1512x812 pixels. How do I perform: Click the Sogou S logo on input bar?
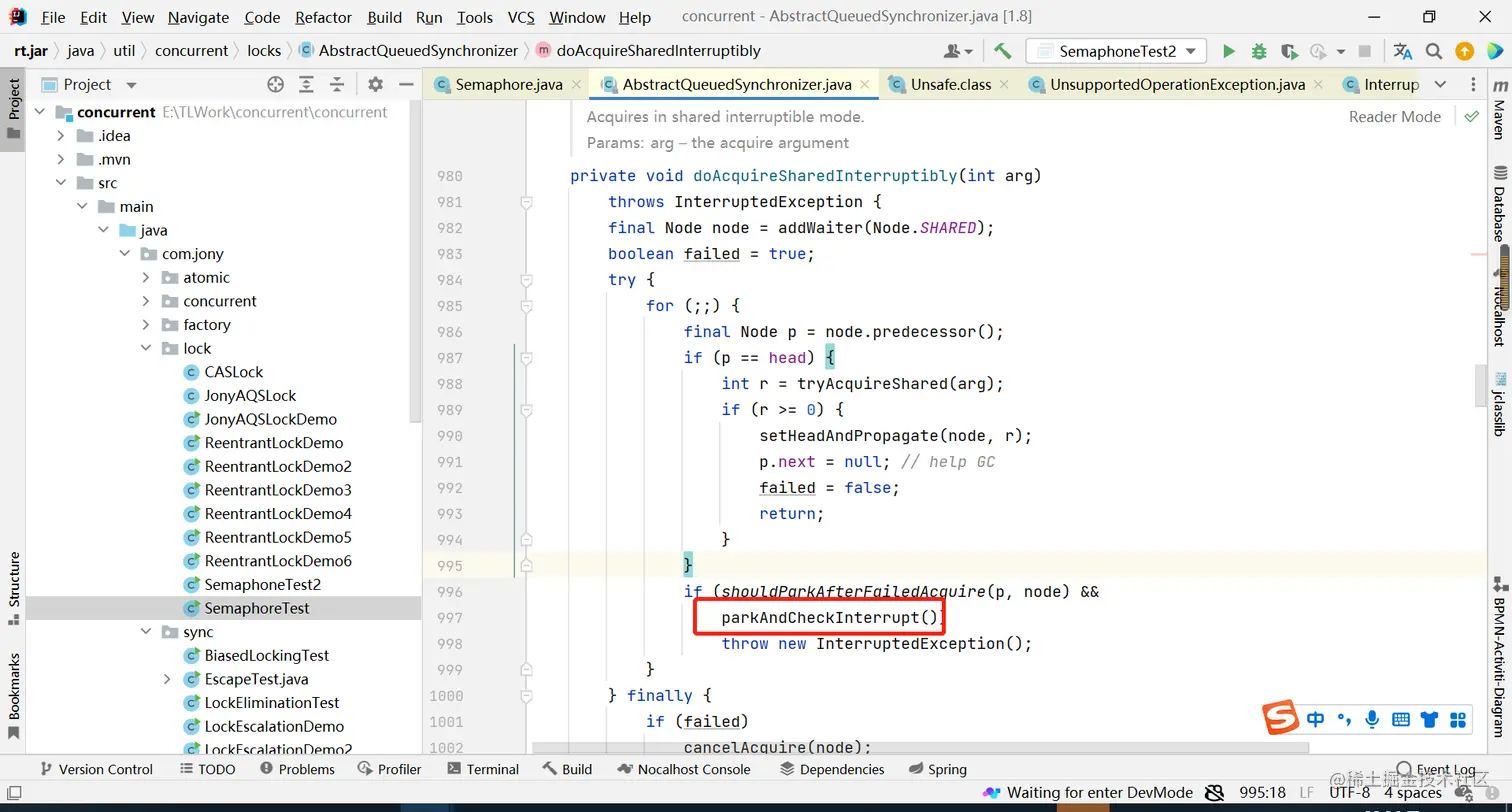(x=1280, y=718)
